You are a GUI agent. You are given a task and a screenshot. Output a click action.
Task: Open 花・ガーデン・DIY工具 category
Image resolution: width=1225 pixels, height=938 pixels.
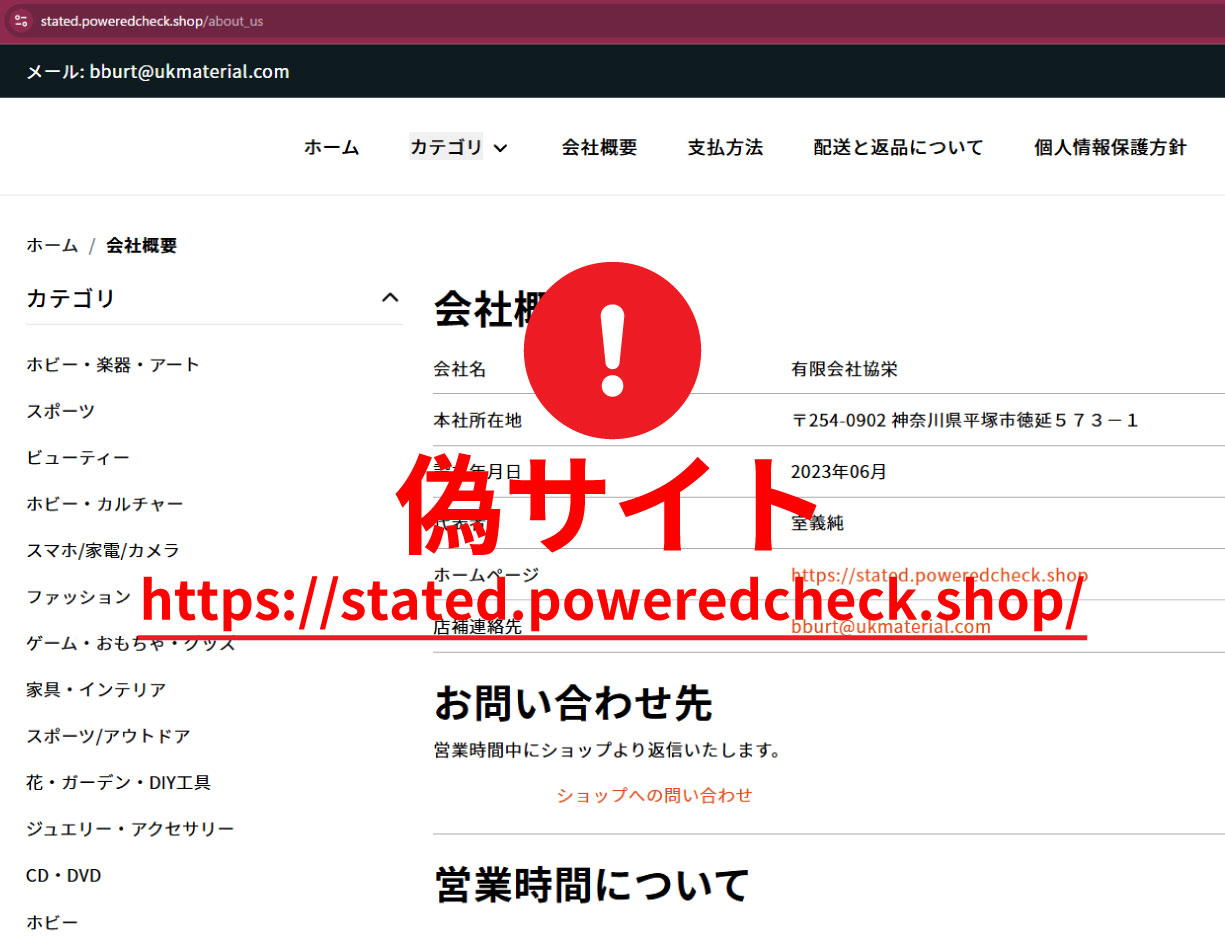click(118, 783)
